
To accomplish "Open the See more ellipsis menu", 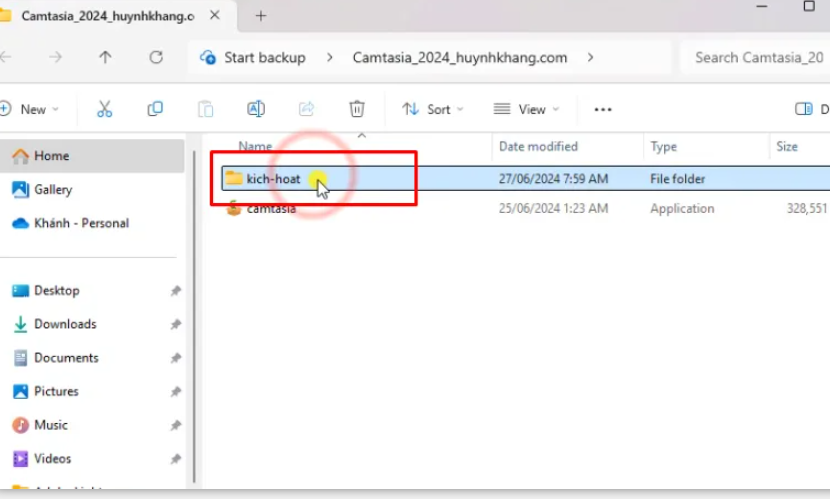I will 602,109.
